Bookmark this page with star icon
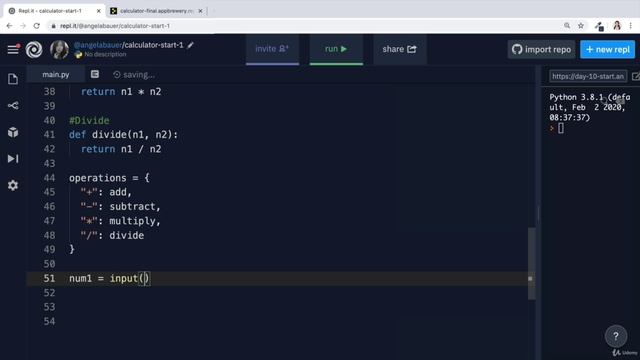The height and width of the screenshot is (360, 640). coord(581,26)
